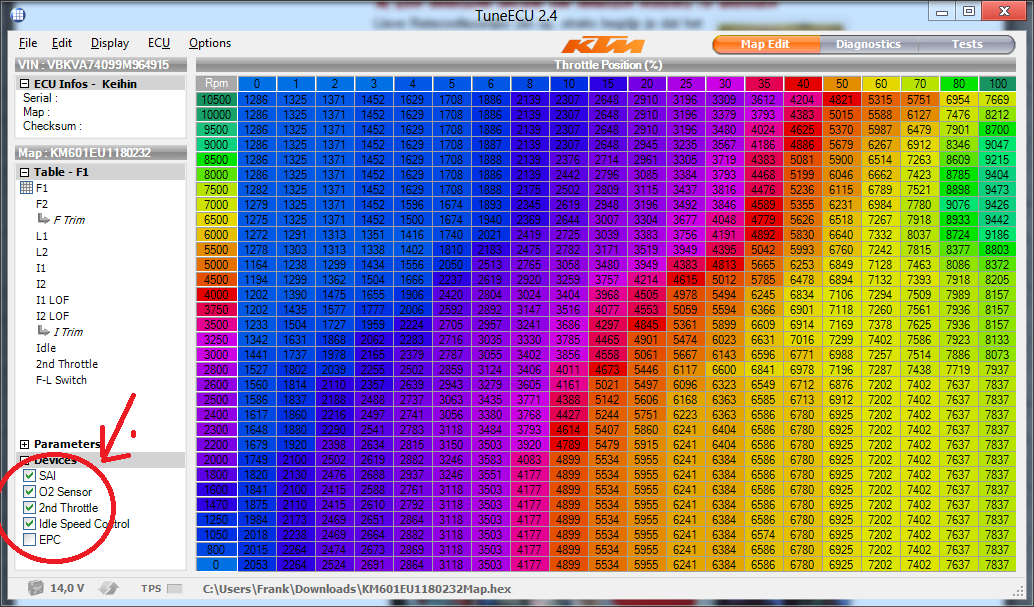Click the F Trim arrow icon
1034x607 pixels.
(44, 220)
